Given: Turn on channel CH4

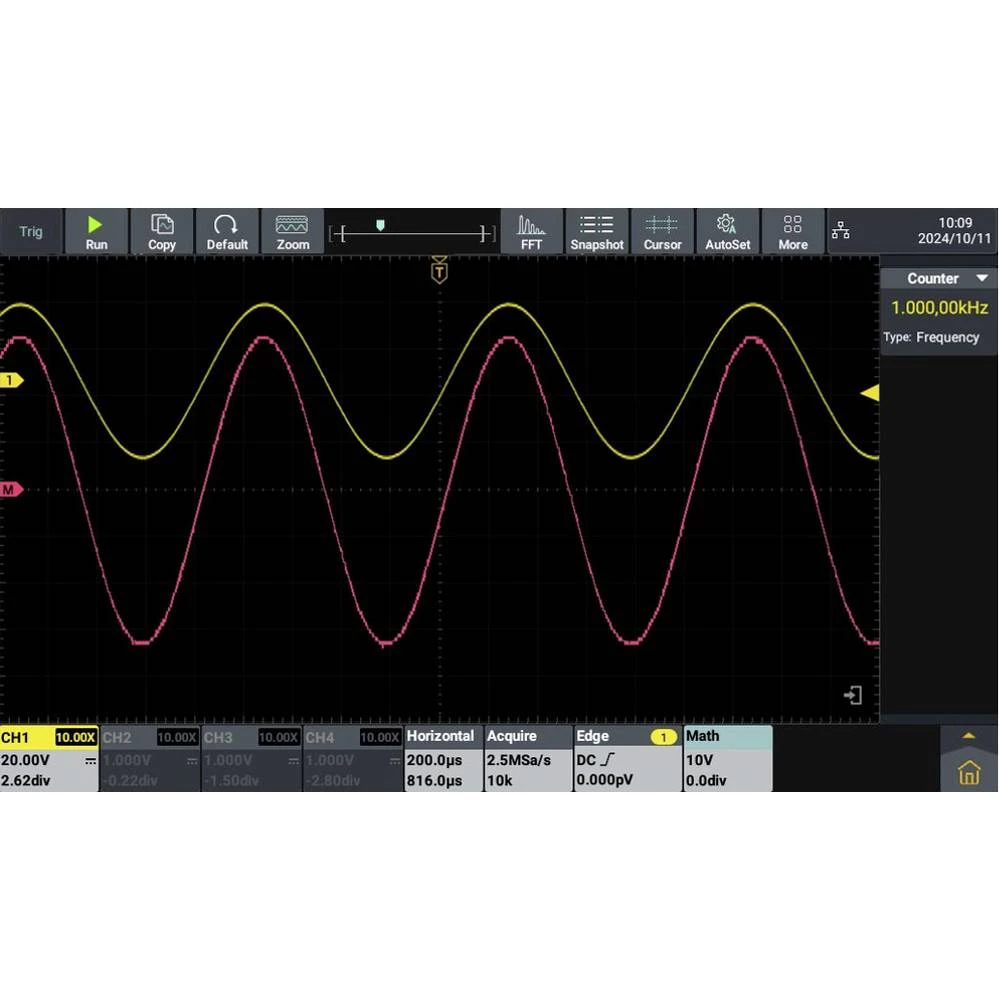Looking at the screenshot, I should [x=352, y=759].
